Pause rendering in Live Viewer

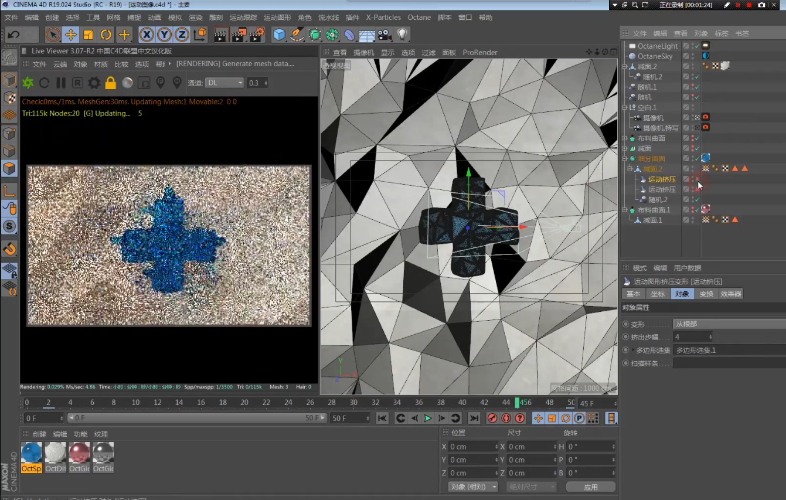[x=61, y=83]
